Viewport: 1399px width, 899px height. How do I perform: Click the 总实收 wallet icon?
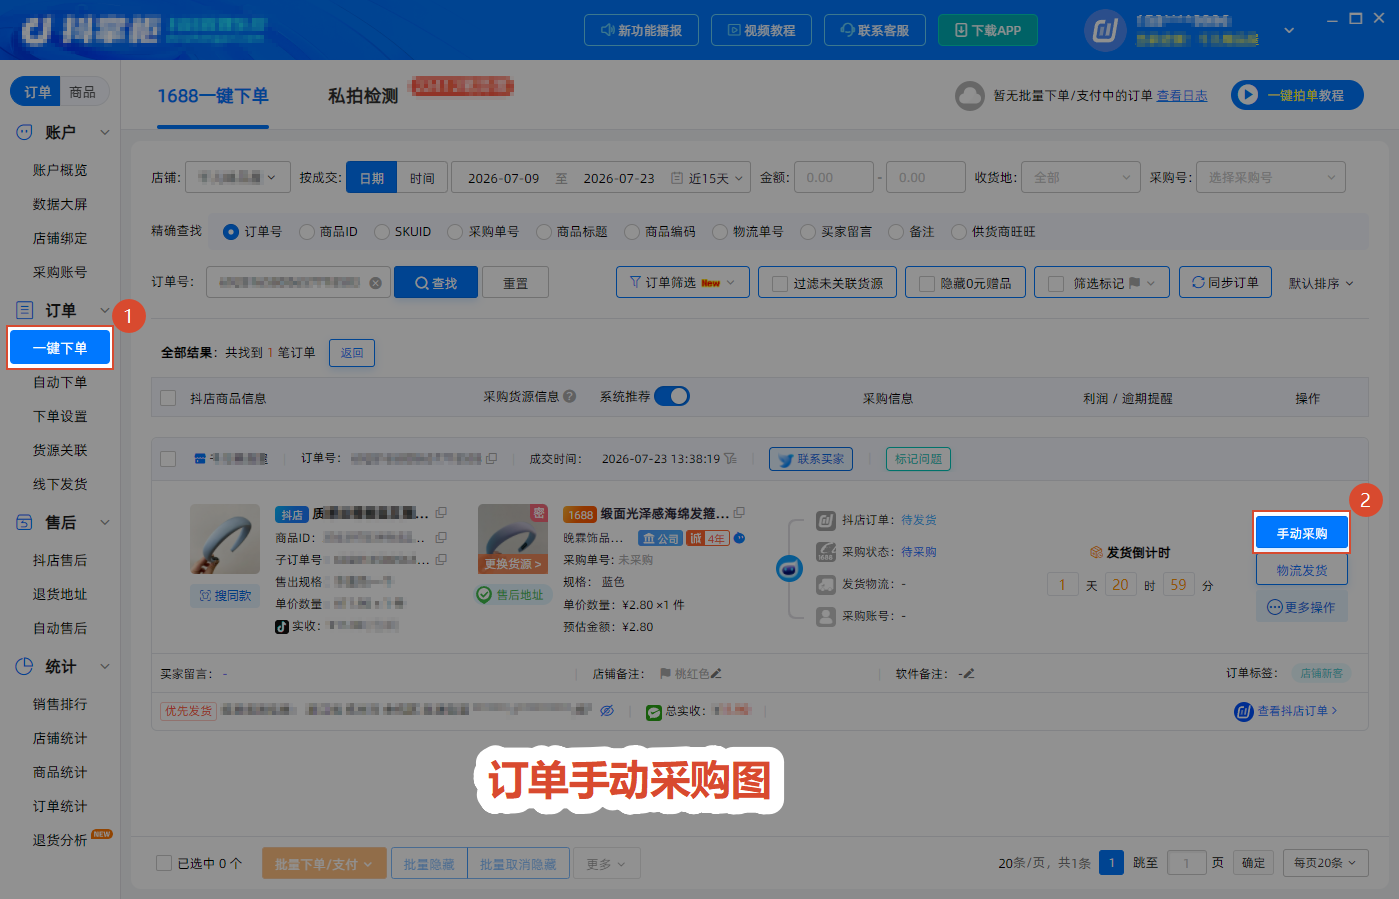[654, 712]
